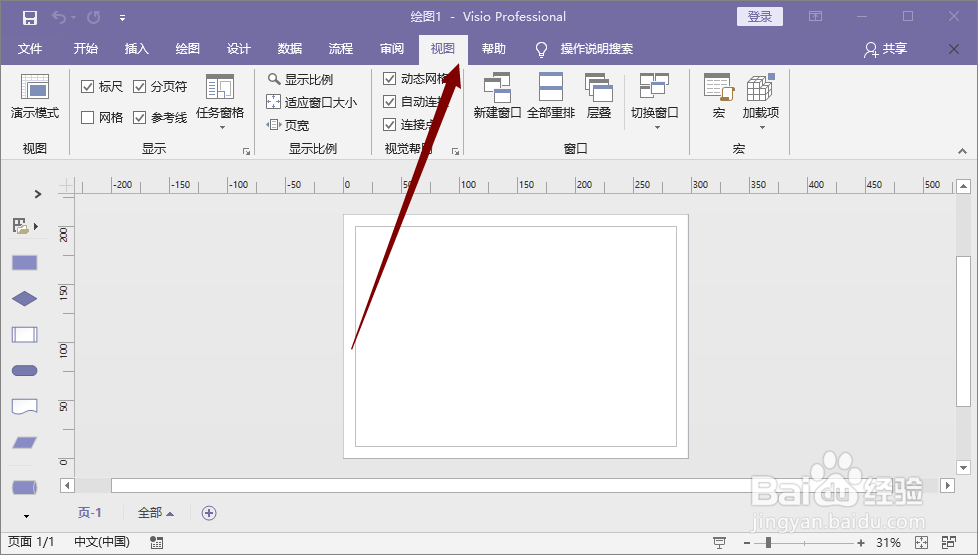Collapse the ribbon with the chevron
978x555 pixels.
(x=962, y=151)
